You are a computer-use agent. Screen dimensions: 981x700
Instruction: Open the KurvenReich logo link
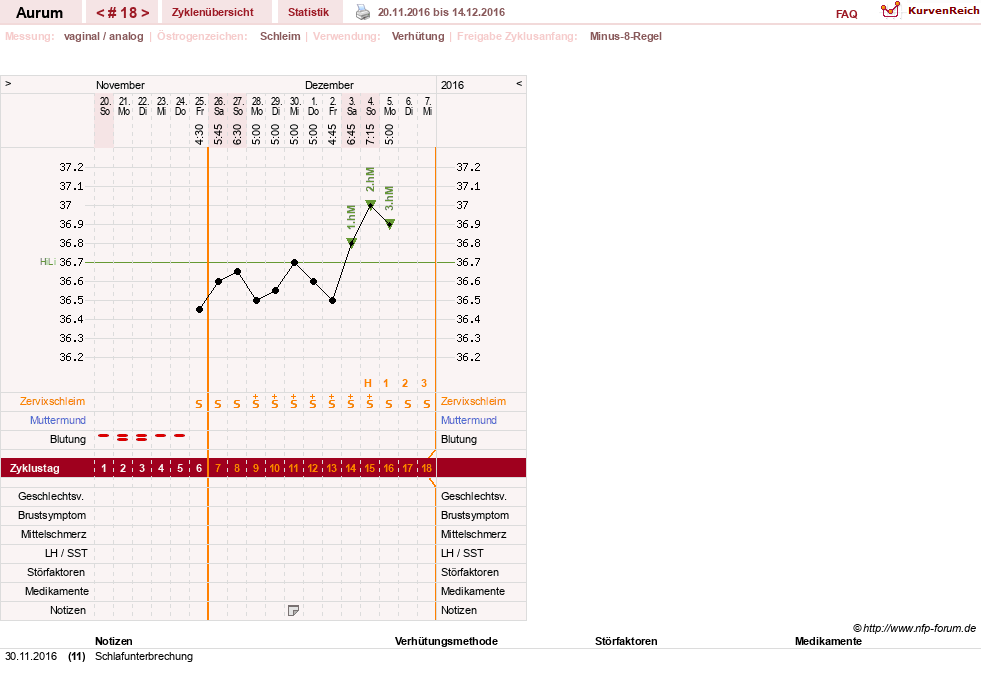[x=930, y=11]
